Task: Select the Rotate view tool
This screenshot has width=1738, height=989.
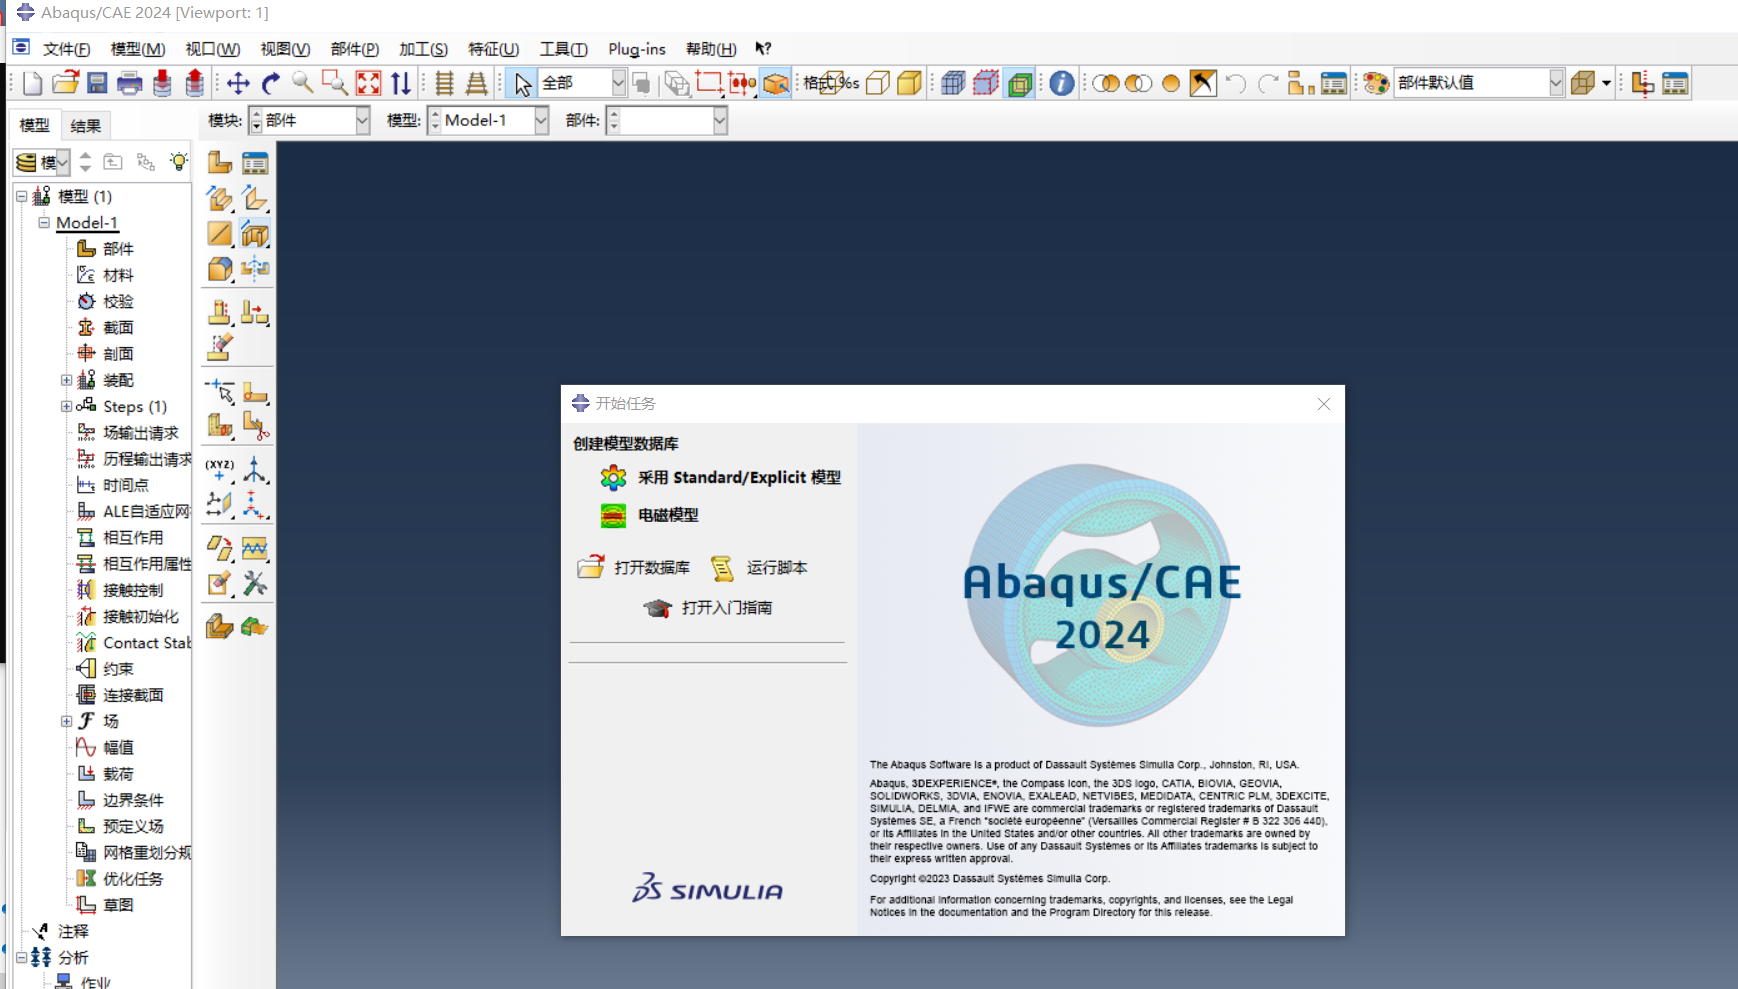Action: (x=270, y=83)
